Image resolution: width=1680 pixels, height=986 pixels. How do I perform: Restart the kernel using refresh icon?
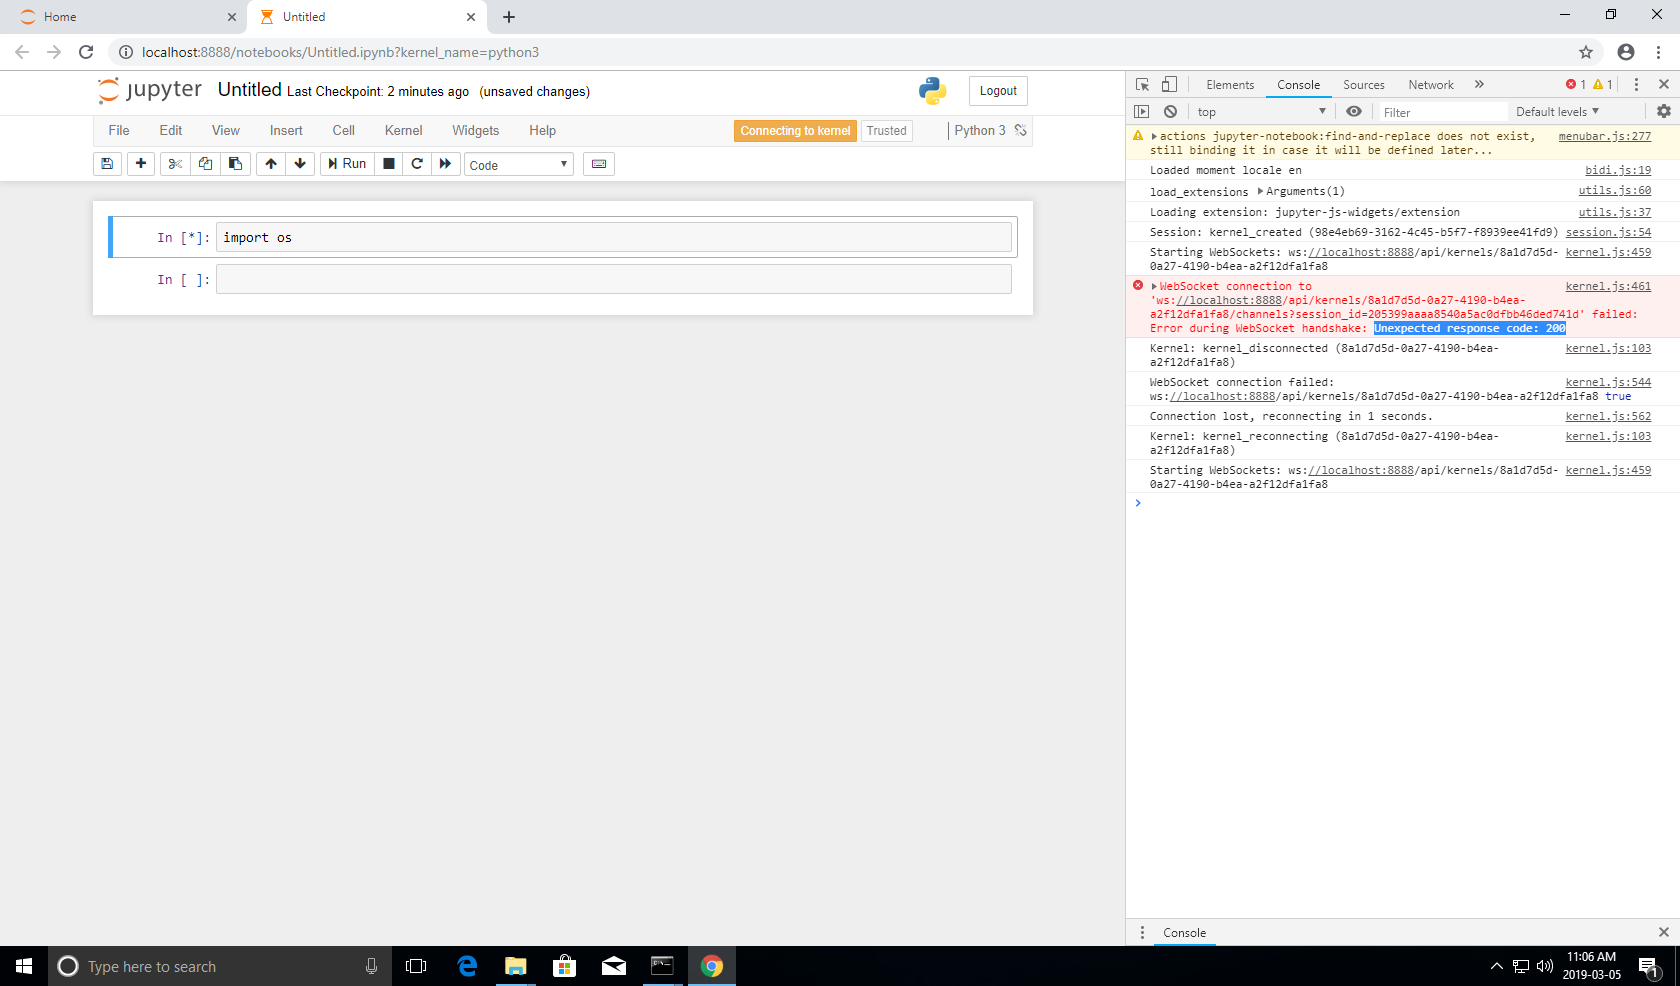(417, 163)
